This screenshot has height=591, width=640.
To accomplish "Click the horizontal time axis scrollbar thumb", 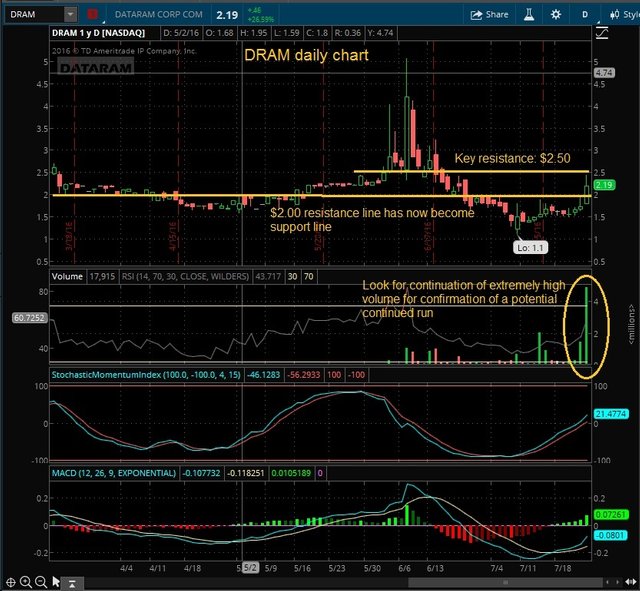I will click(505, 582).
